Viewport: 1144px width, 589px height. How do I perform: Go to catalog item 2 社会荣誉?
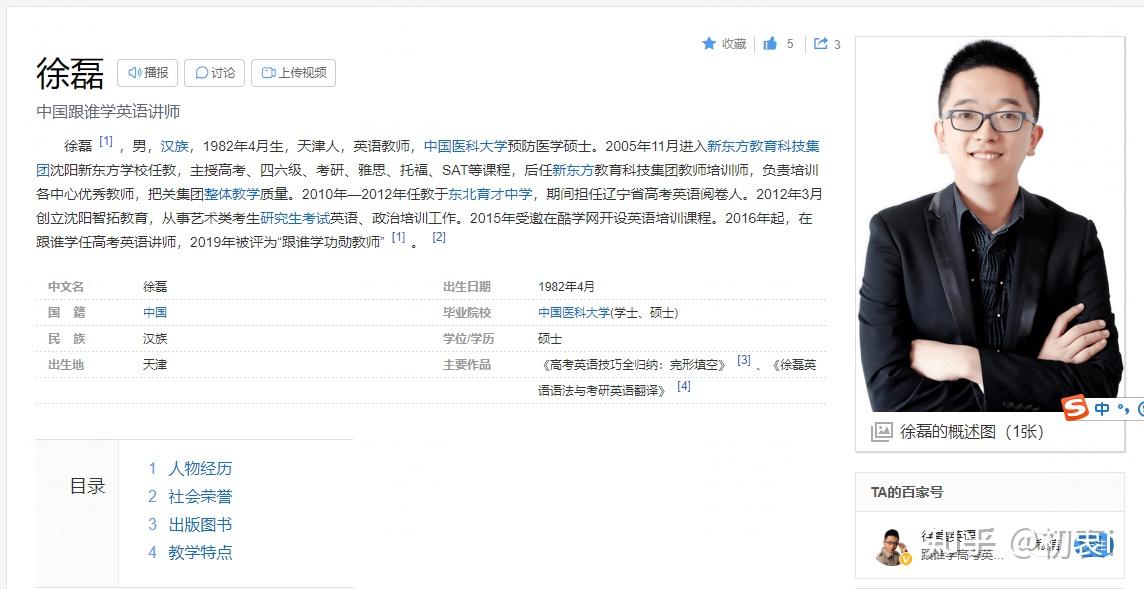coord(200,497)
